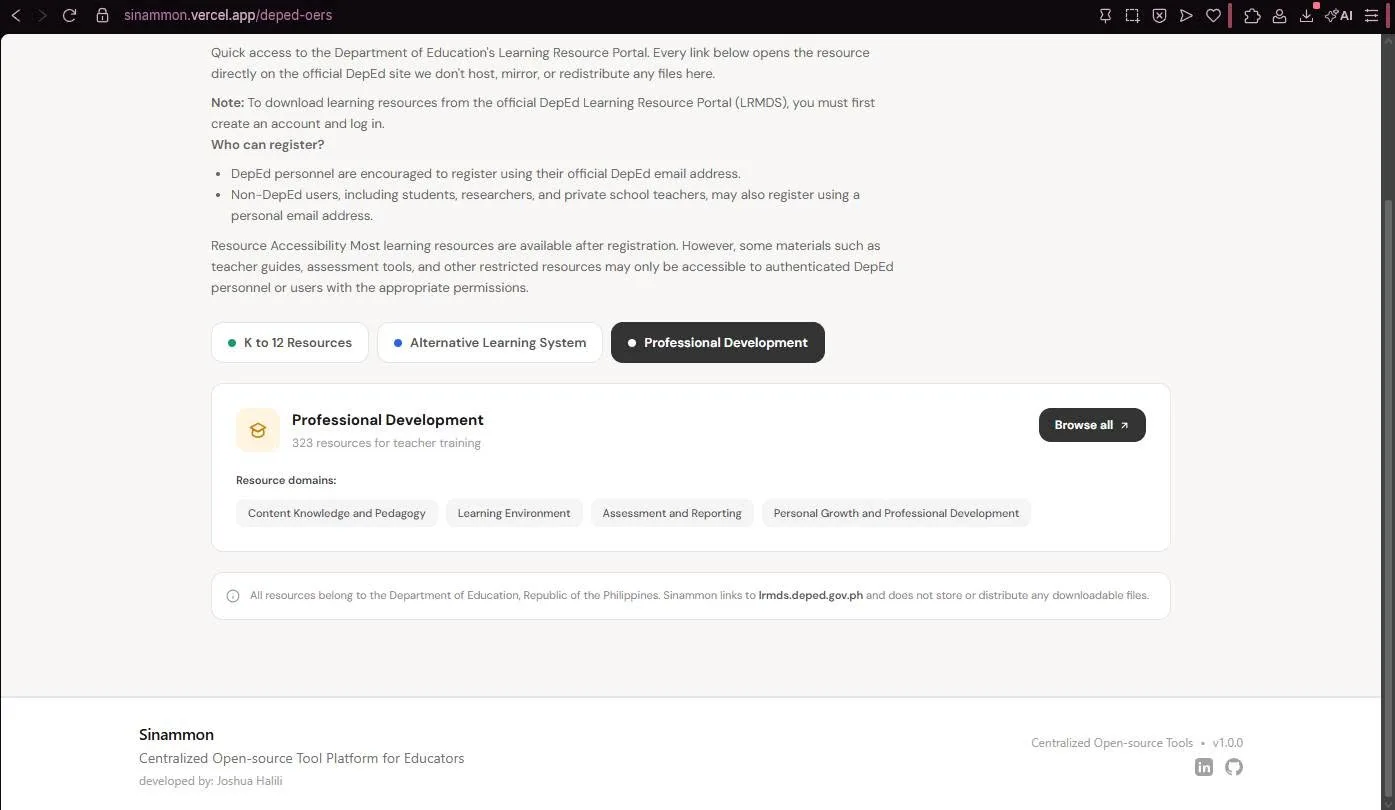Viewport: 1395px width, 810px height.
Task: Click the heart bookmark icon
Action: (x=1213, y=15)
